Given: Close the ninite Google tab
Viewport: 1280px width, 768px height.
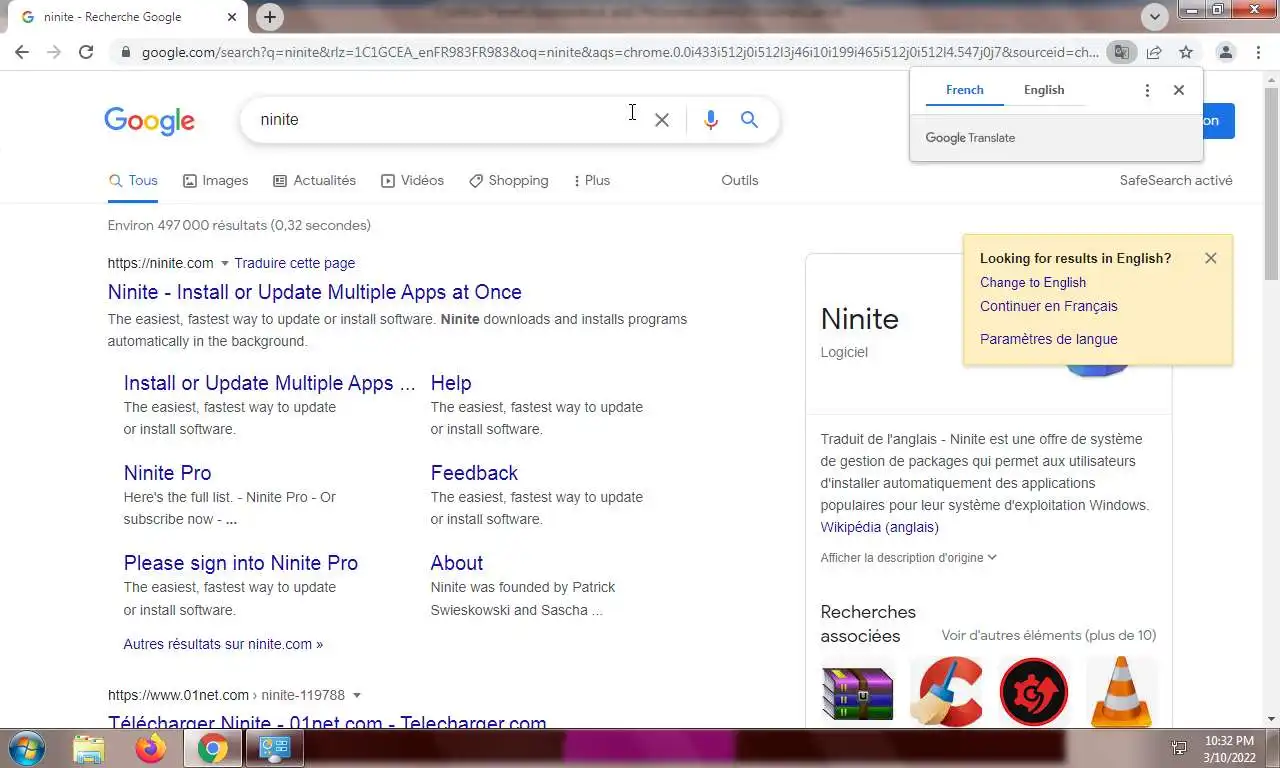Looking at the screenshot, I should [232, 17].
